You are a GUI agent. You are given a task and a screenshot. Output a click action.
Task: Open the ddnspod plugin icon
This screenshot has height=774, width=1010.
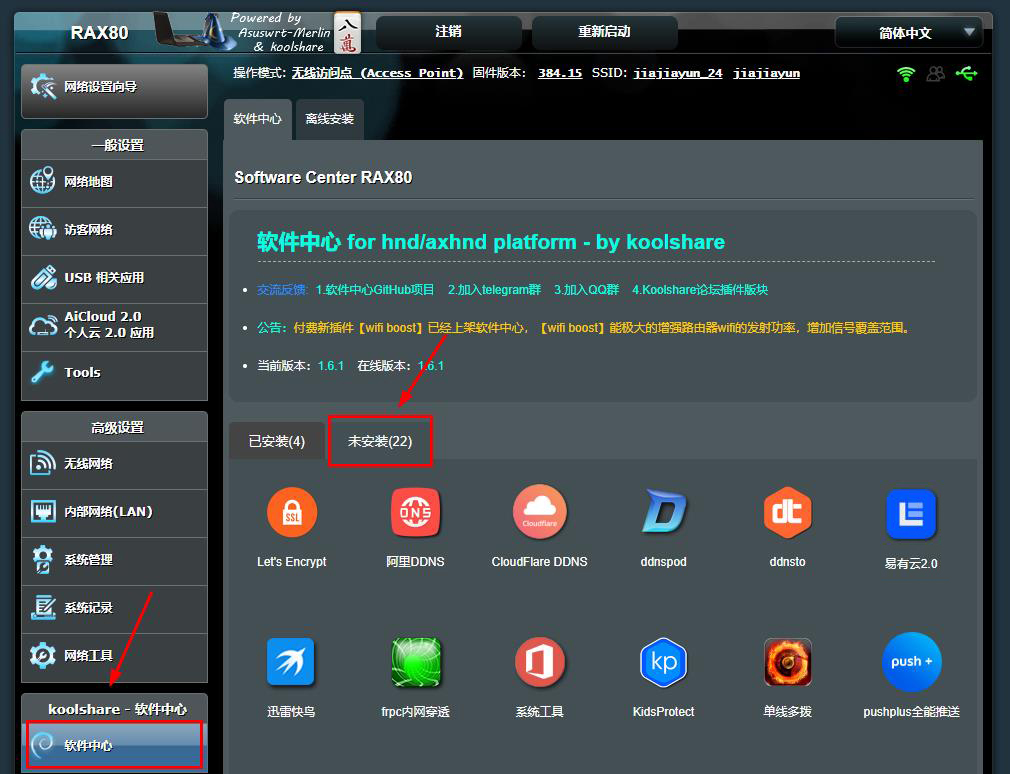pyautogui.click(x=664, y=513)
